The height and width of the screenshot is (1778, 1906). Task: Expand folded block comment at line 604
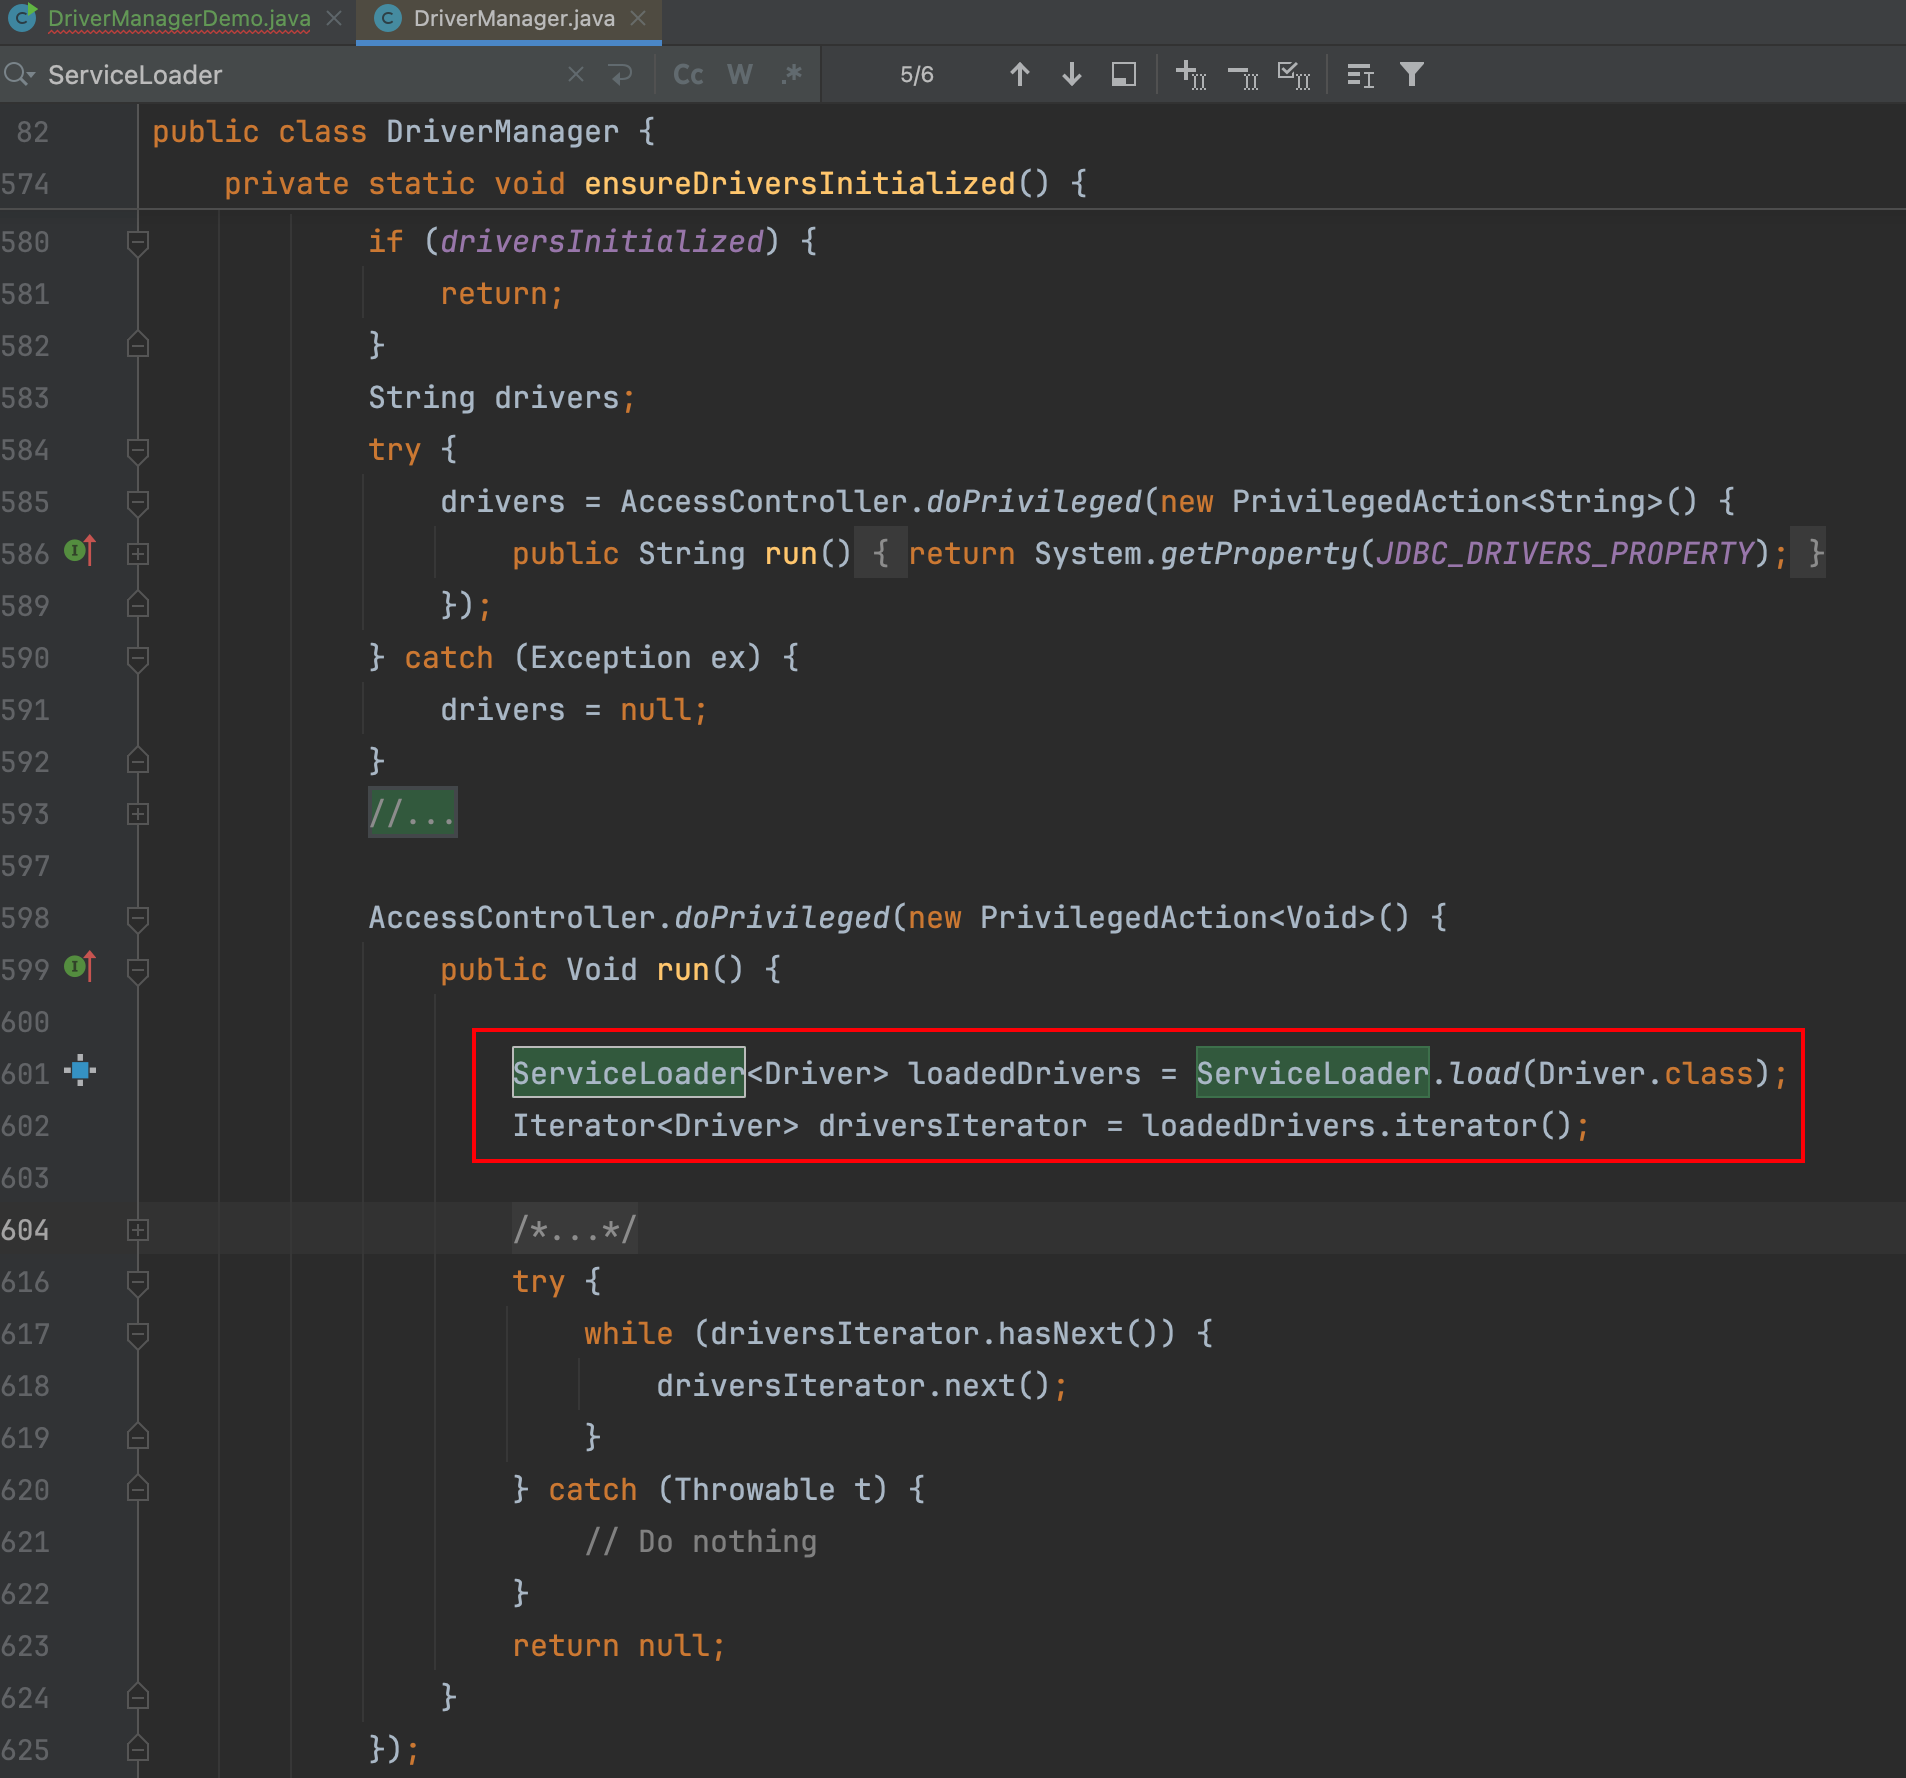138,1230
